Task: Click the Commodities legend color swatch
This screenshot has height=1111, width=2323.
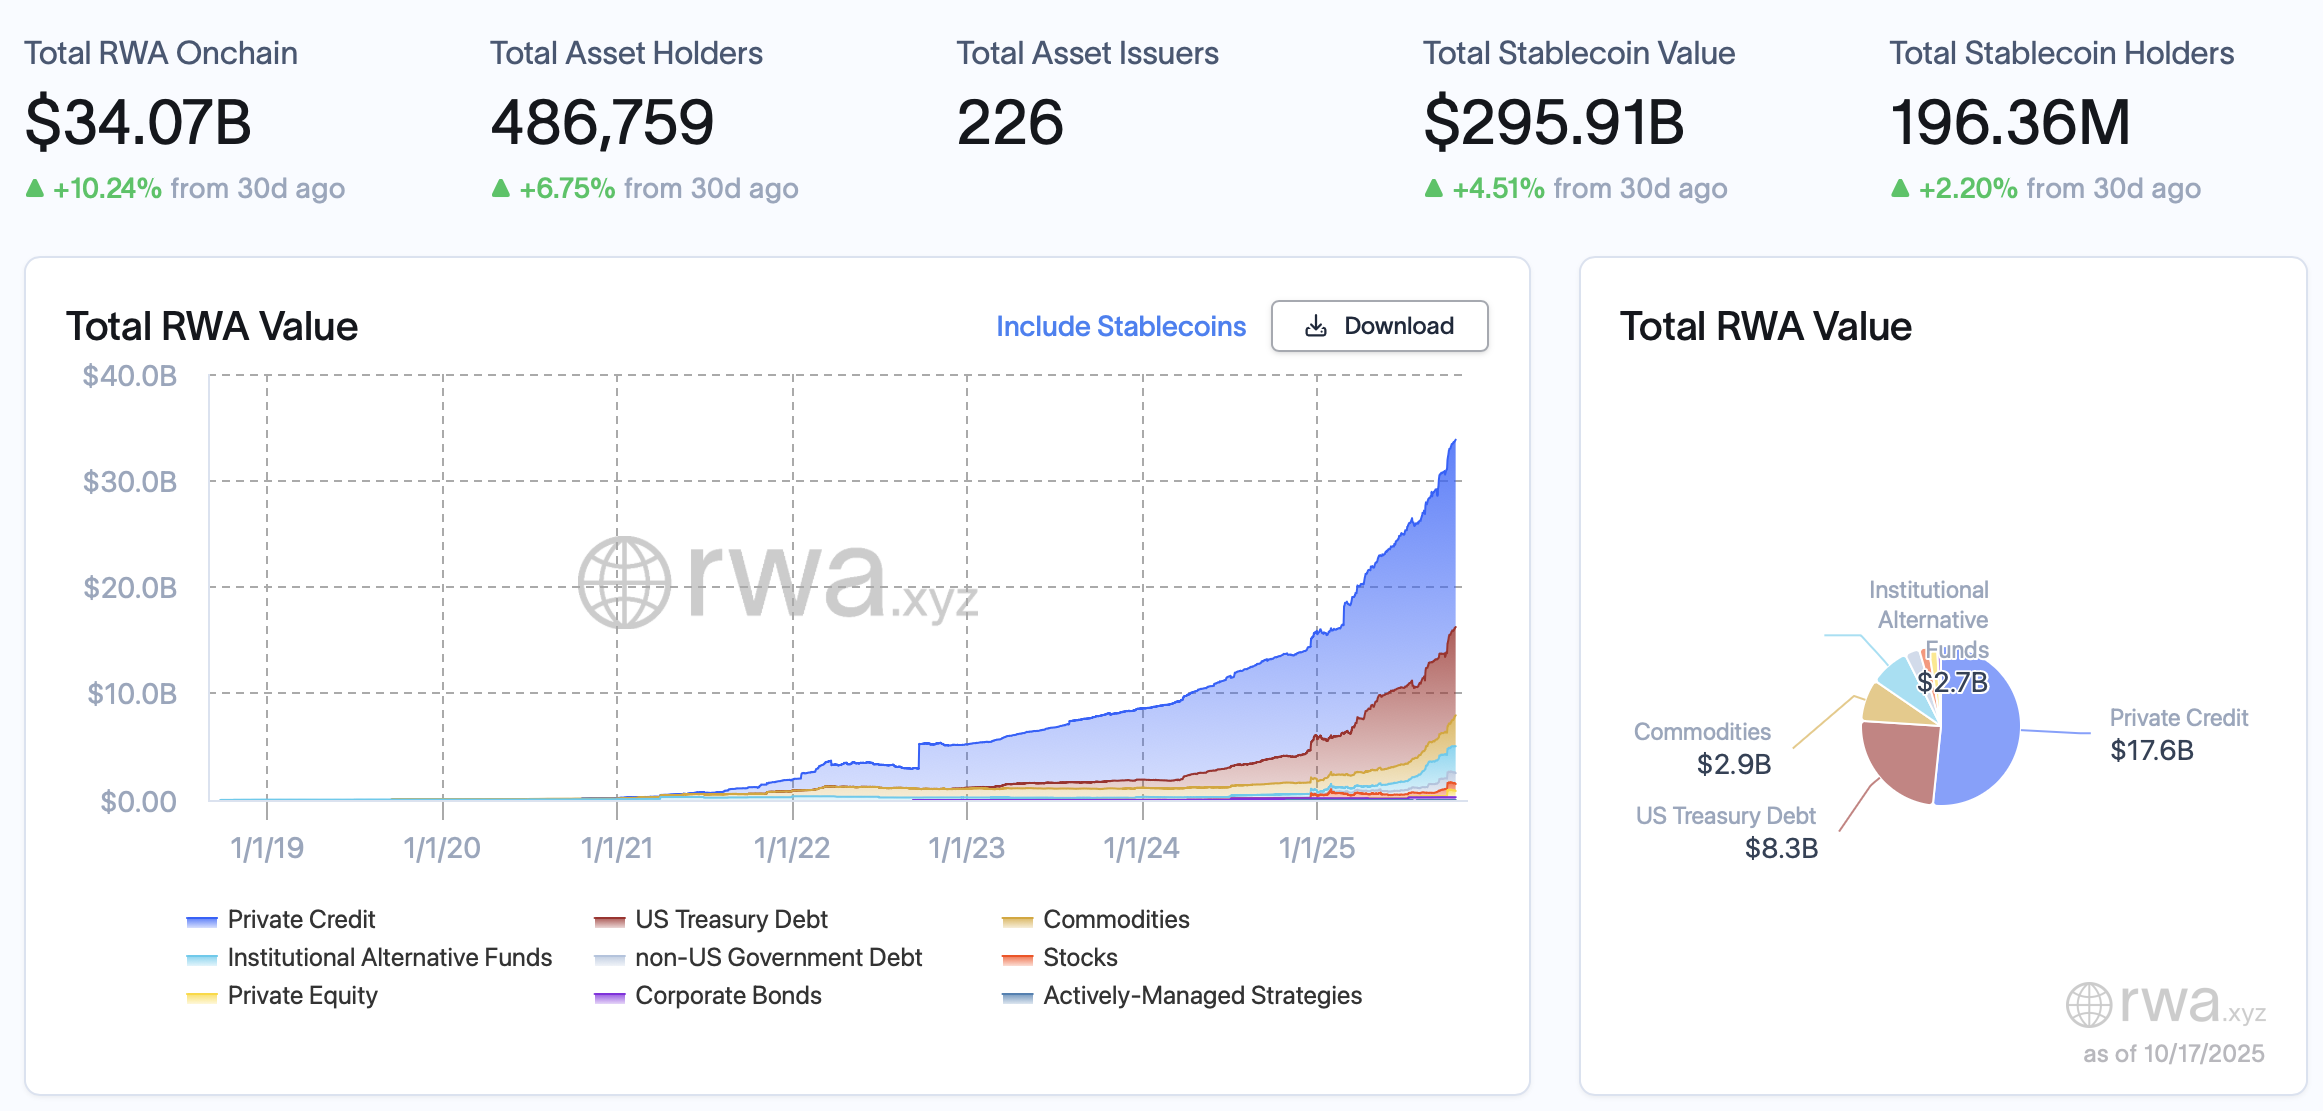Action: (x=1016, y=919)
